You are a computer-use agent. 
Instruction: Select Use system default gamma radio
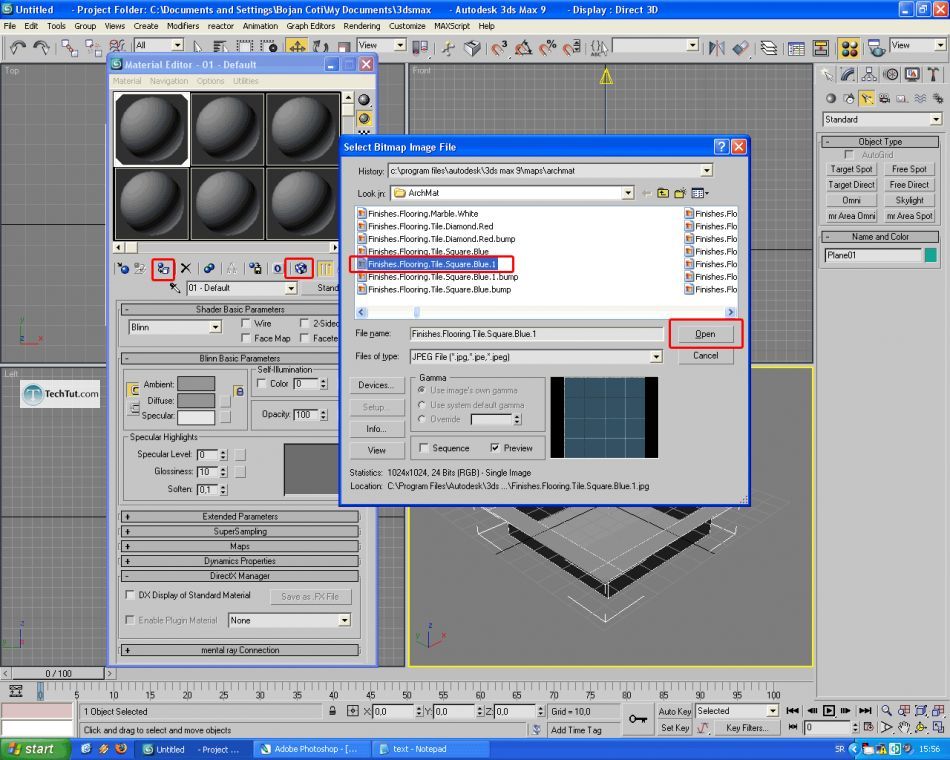422,405
